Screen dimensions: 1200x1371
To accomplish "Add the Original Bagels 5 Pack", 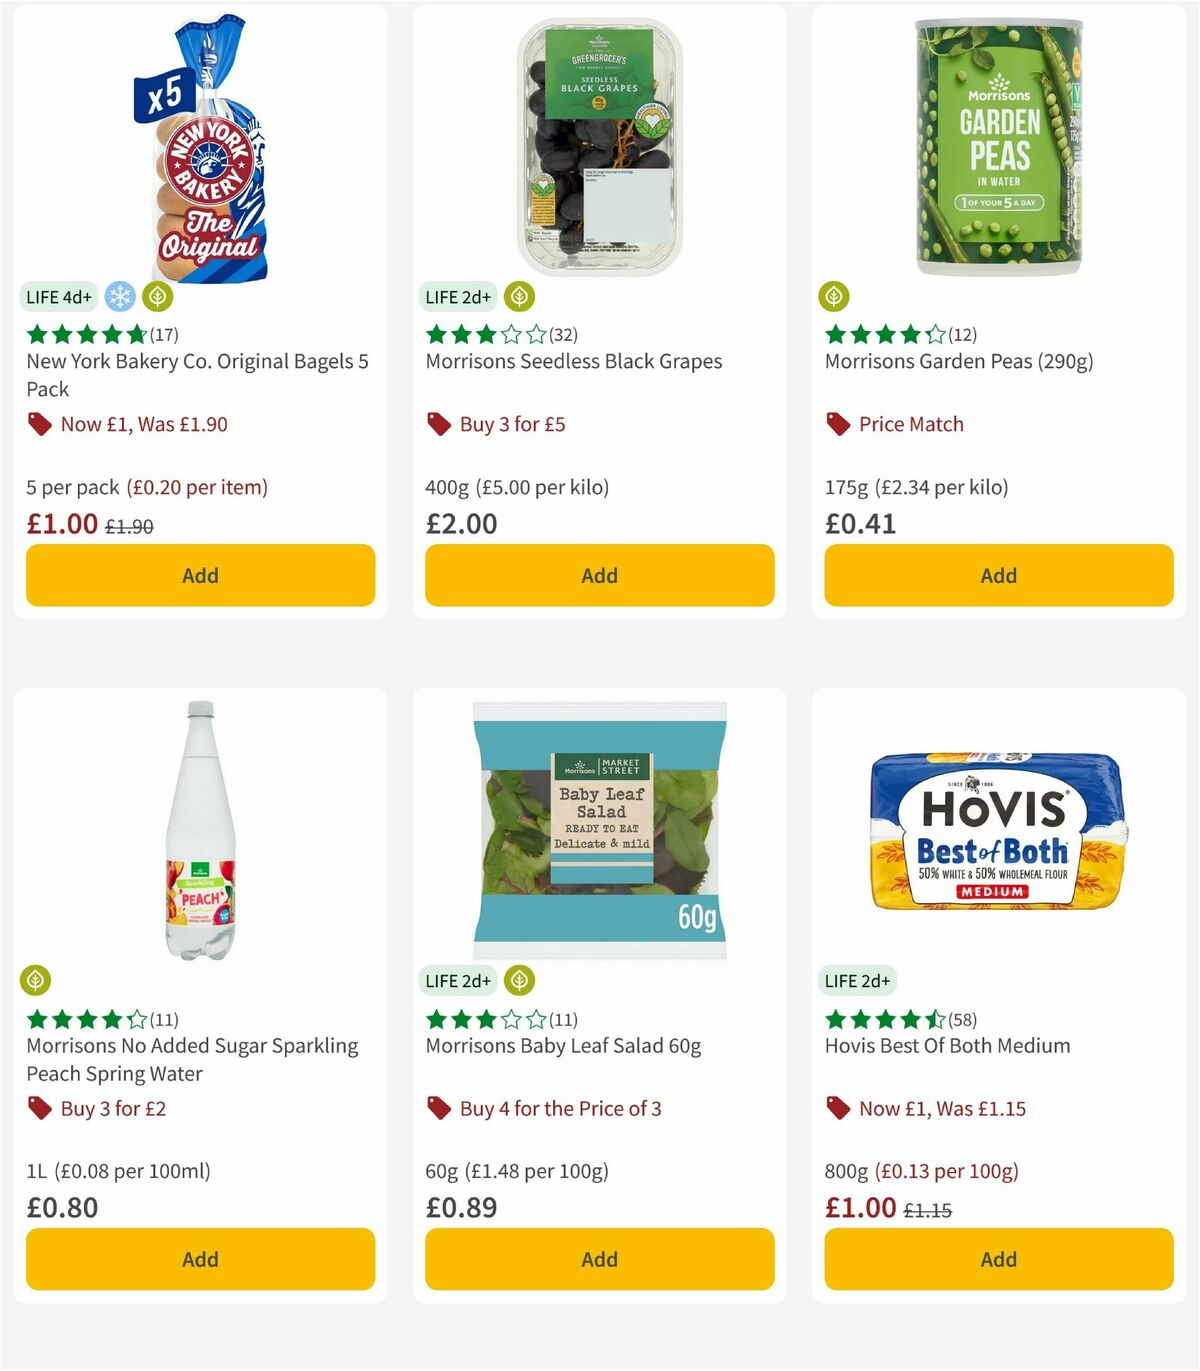I will click(200, 575).
